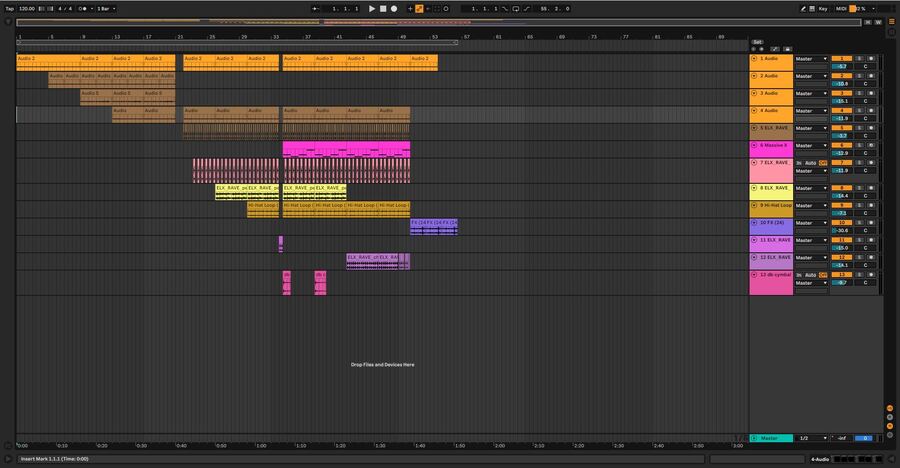Click the Session Record circle icon

pos(446,9)
